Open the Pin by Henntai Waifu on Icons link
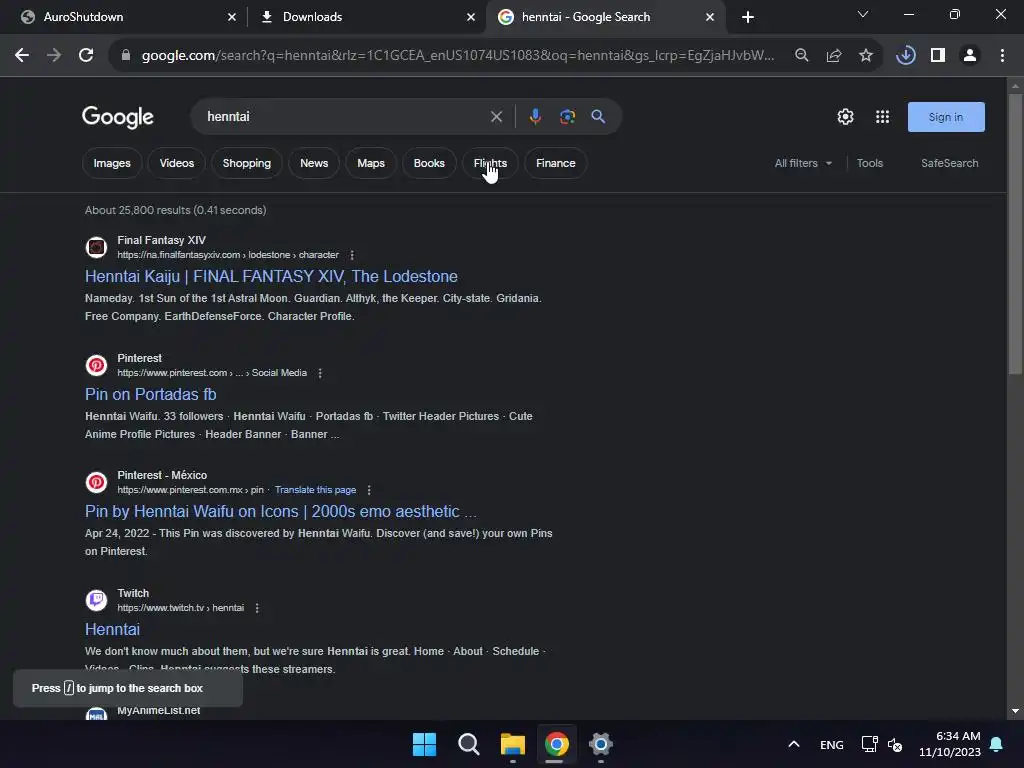 pyautogui.click(x=281, y=511)
